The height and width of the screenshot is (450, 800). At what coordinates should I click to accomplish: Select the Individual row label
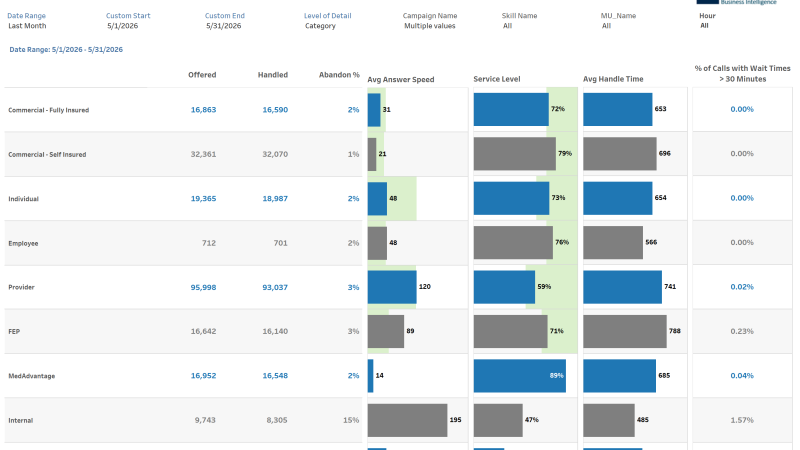click(23, 198)
